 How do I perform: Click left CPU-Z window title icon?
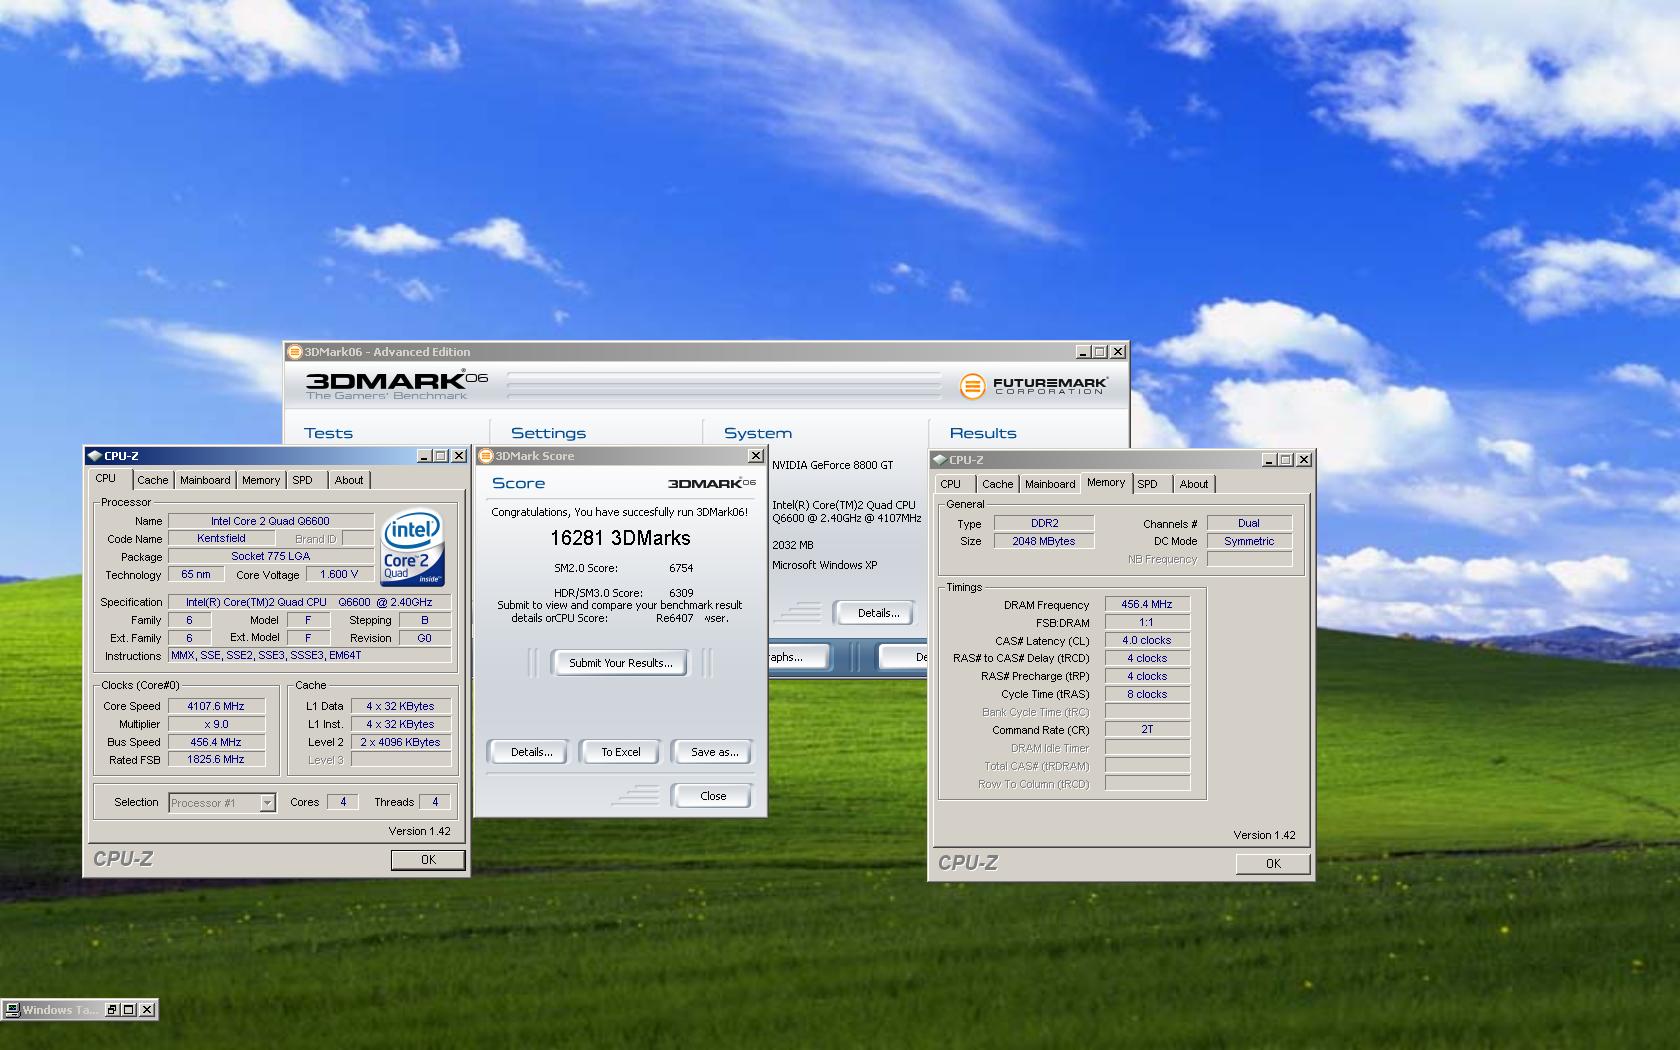tap(95, 456)
